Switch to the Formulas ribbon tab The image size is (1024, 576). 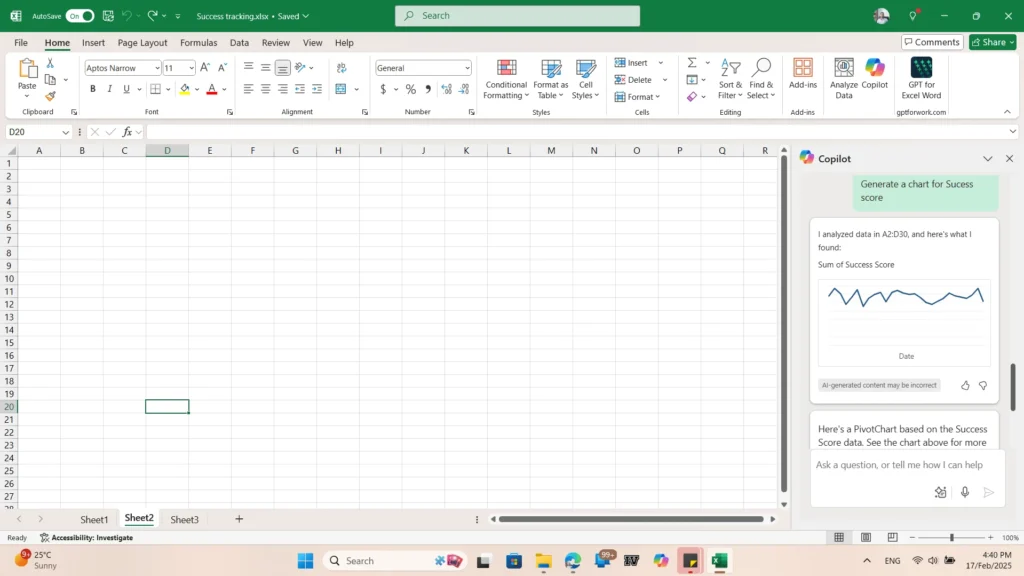[199, 42]
